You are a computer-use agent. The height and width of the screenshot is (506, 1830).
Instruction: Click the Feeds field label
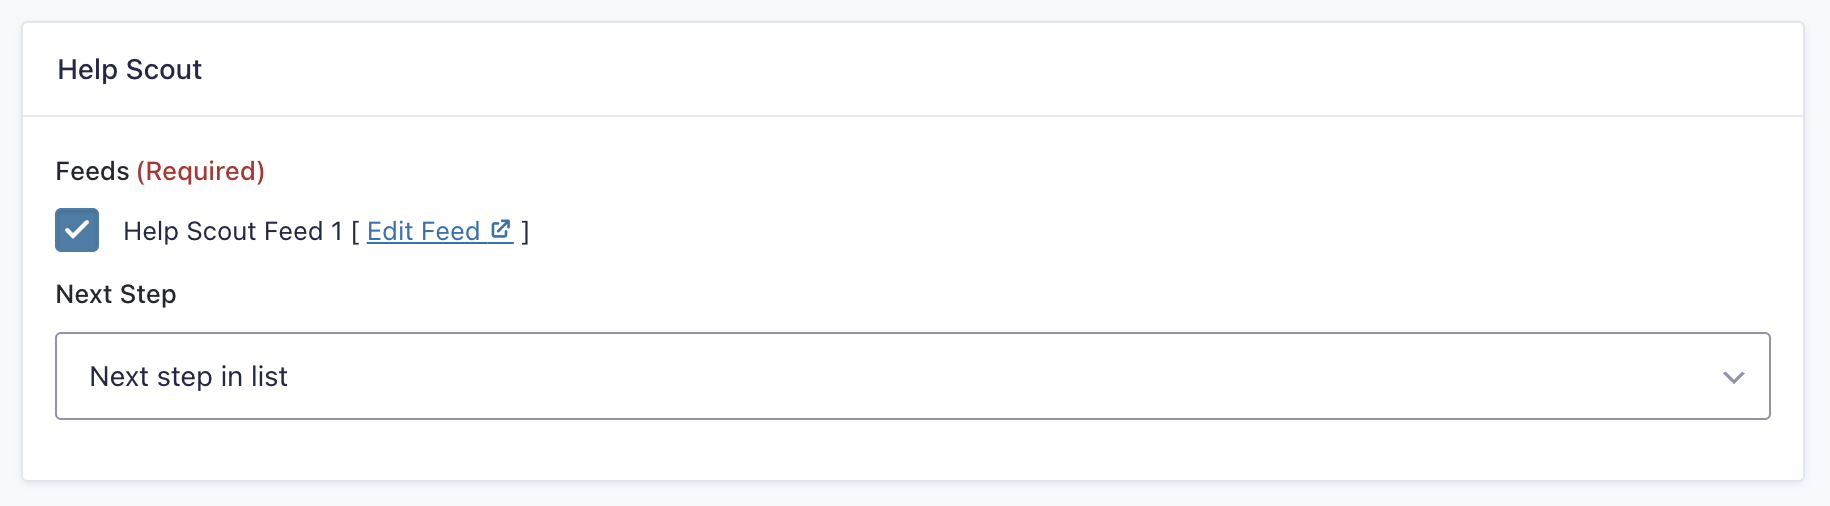(x=92, y=172)
